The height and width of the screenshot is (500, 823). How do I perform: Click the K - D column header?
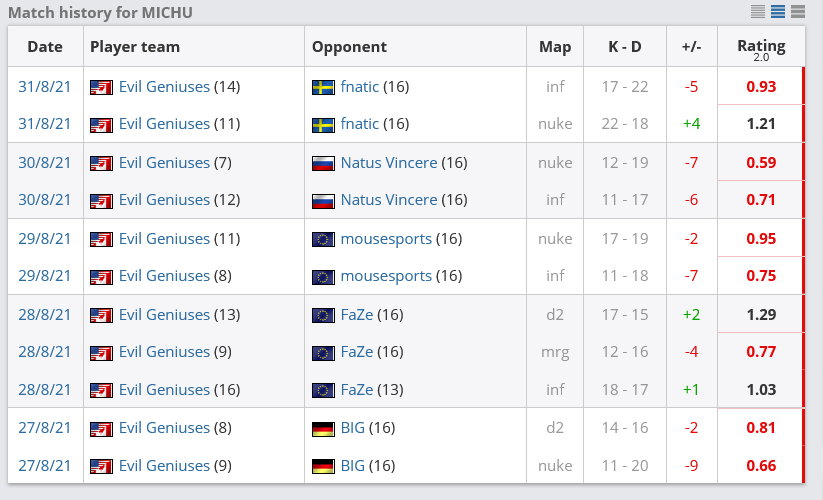point(625,47)
